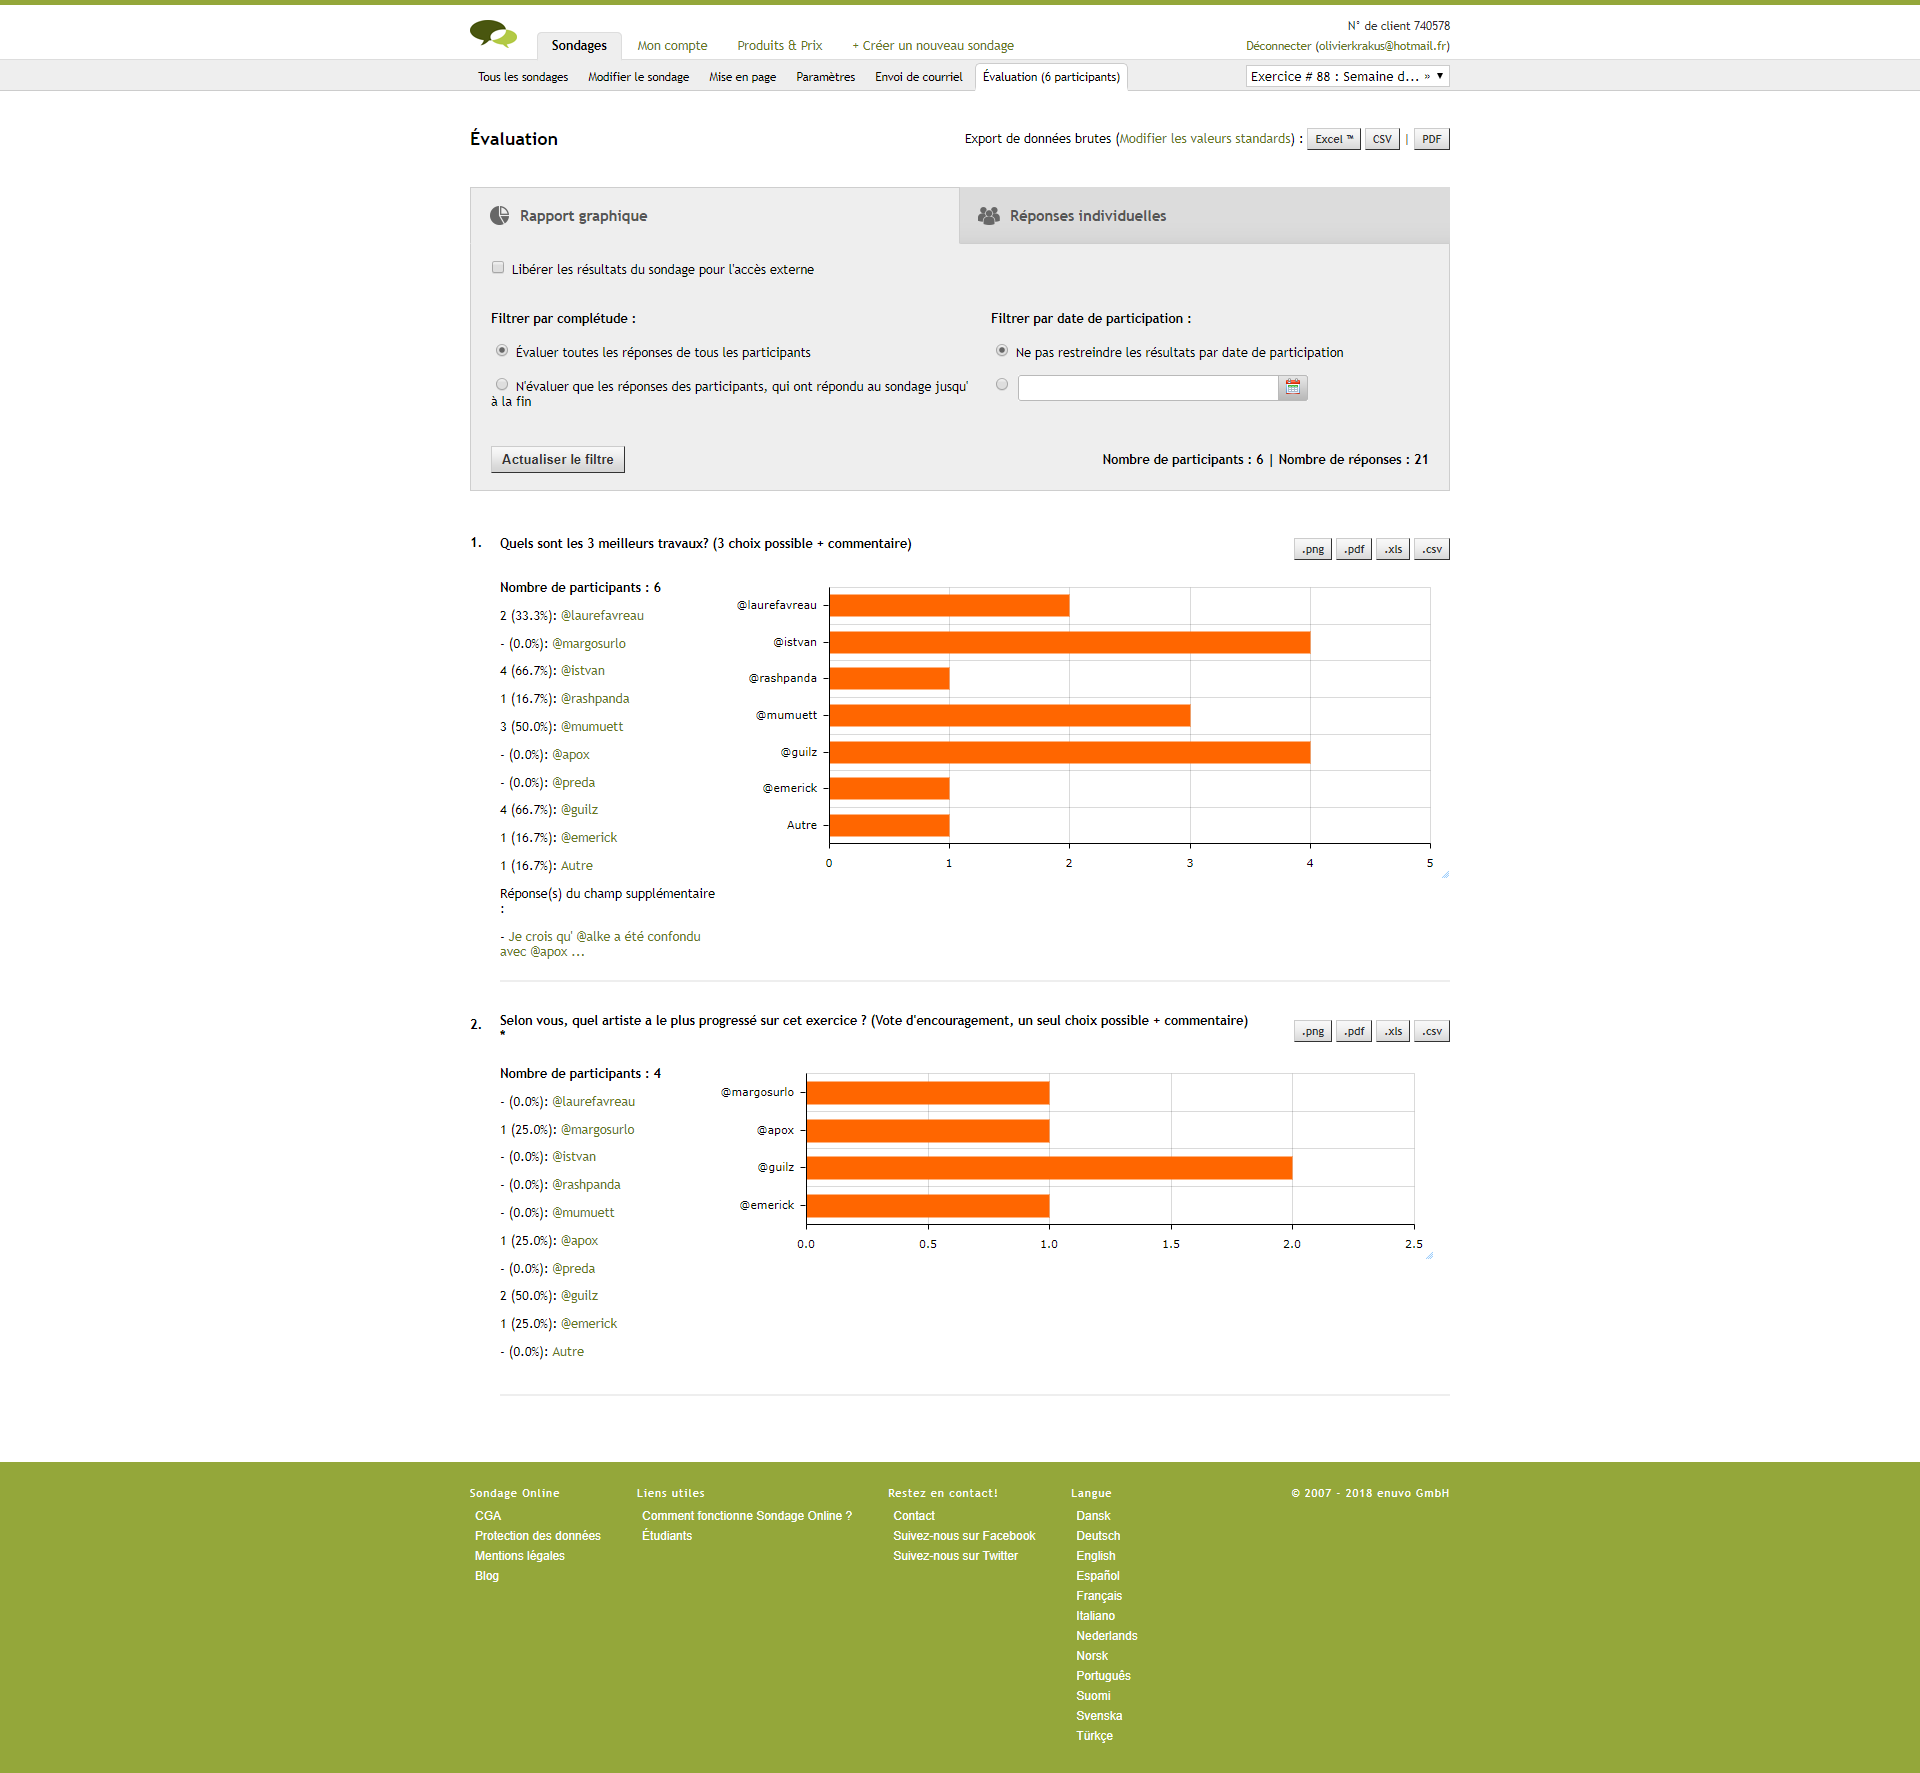Check 'Libérer les résultats du sondage' checkbox
This screenshot has width=1920, height=1773.
(x=498, y=268)
